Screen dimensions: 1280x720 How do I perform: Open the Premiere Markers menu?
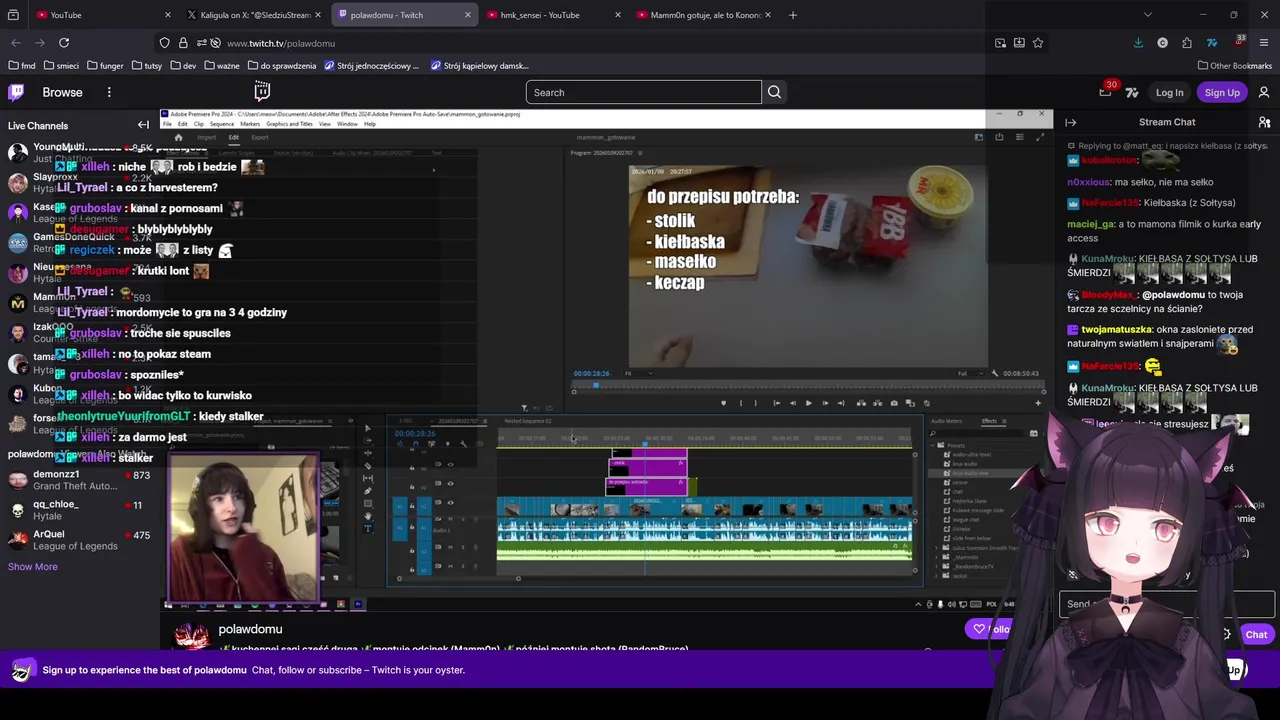pyautogui.click(x=250, y=124)
